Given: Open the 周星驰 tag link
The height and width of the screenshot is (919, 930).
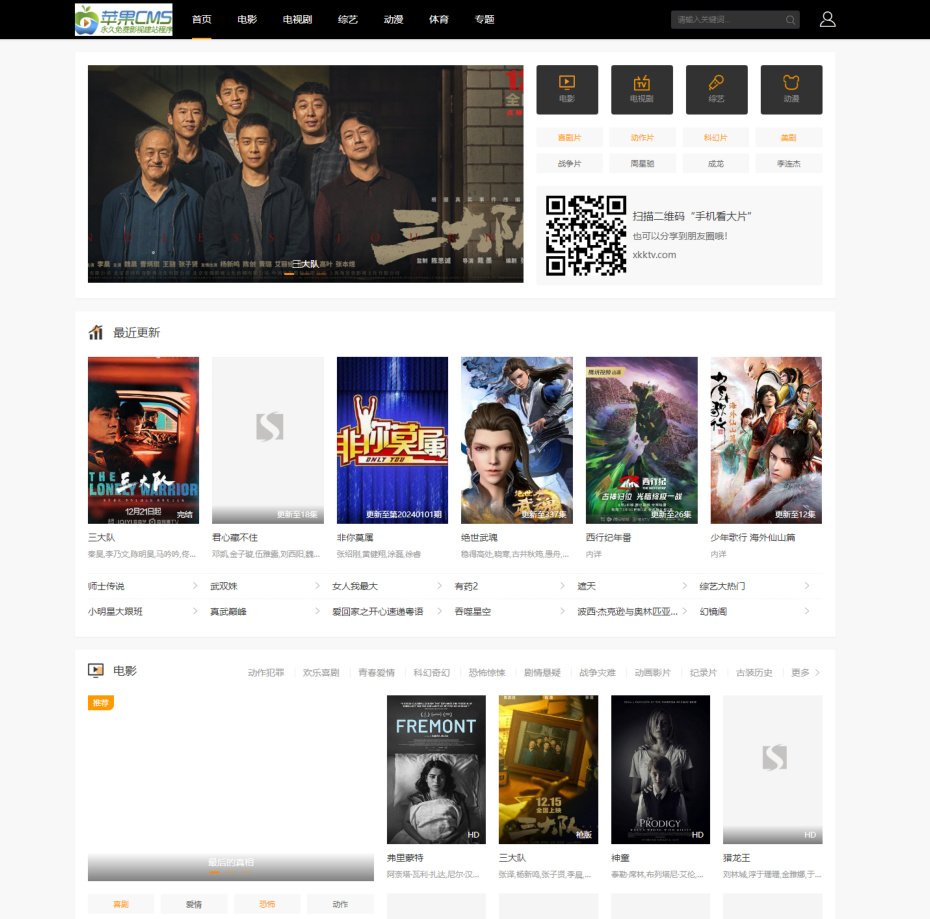Looking at the screenshot, I should point(641,163).
